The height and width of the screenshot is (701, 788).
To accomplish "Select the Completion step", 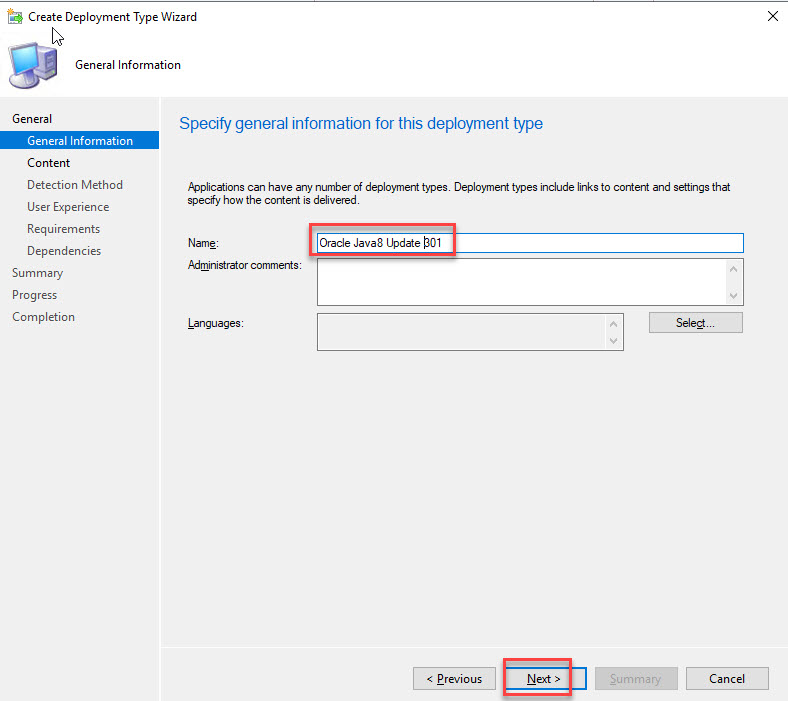I will [43, 317].
